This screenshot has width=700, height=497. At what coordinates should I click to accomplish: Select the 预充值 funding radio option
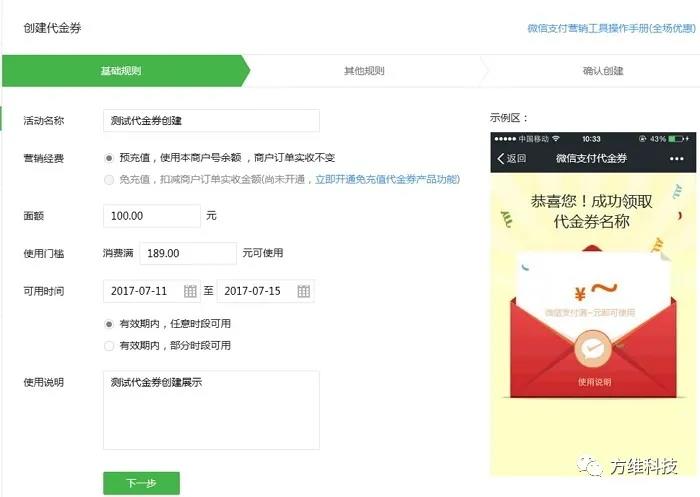click(109, 158)
